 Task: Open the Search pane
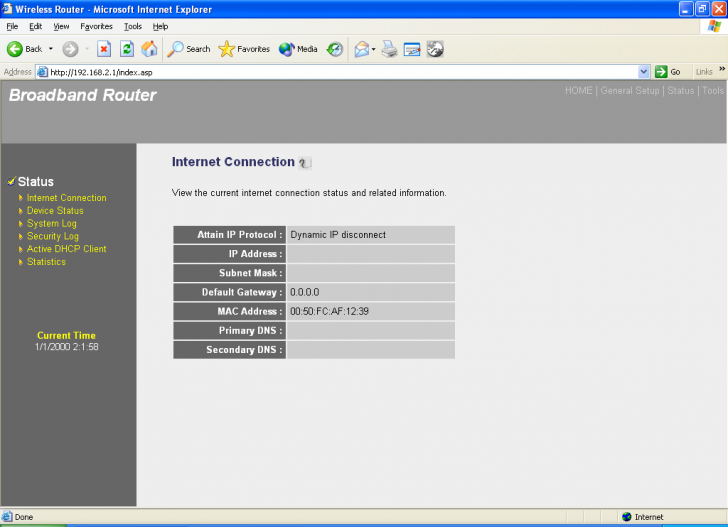coord(189,49)
